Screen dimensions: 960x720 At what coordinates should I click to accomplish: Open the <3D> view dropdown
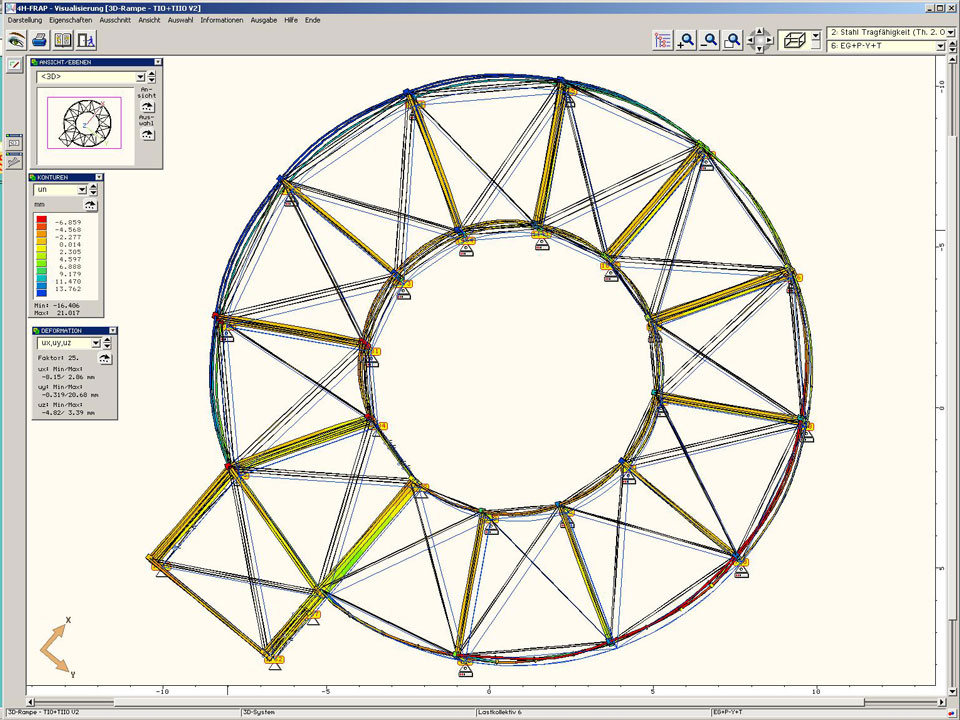pos(140,76)
